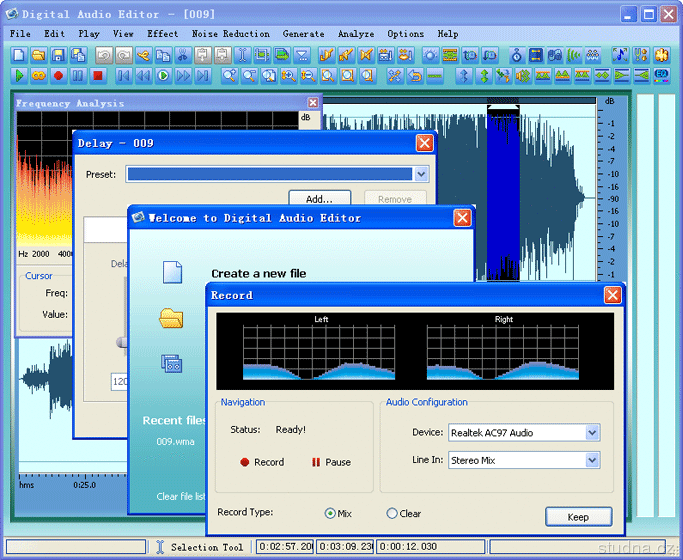Click the new document icon in Welcome dialog

tap(172, 272)
